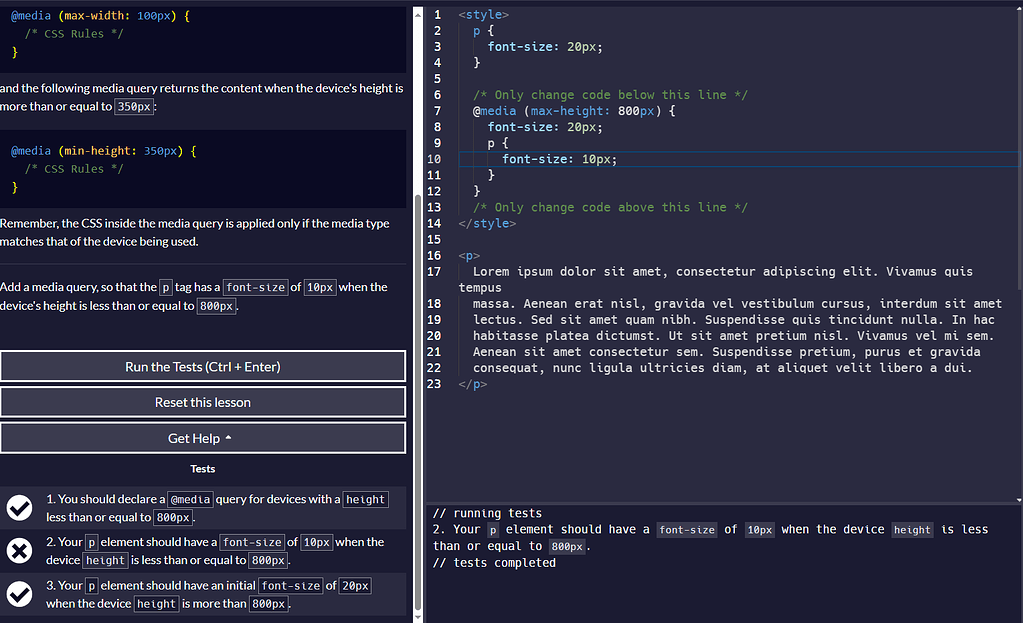This screenshot has width=1023, height=623.
Task: Click Reset this lesson
Action: click(202, 402)
